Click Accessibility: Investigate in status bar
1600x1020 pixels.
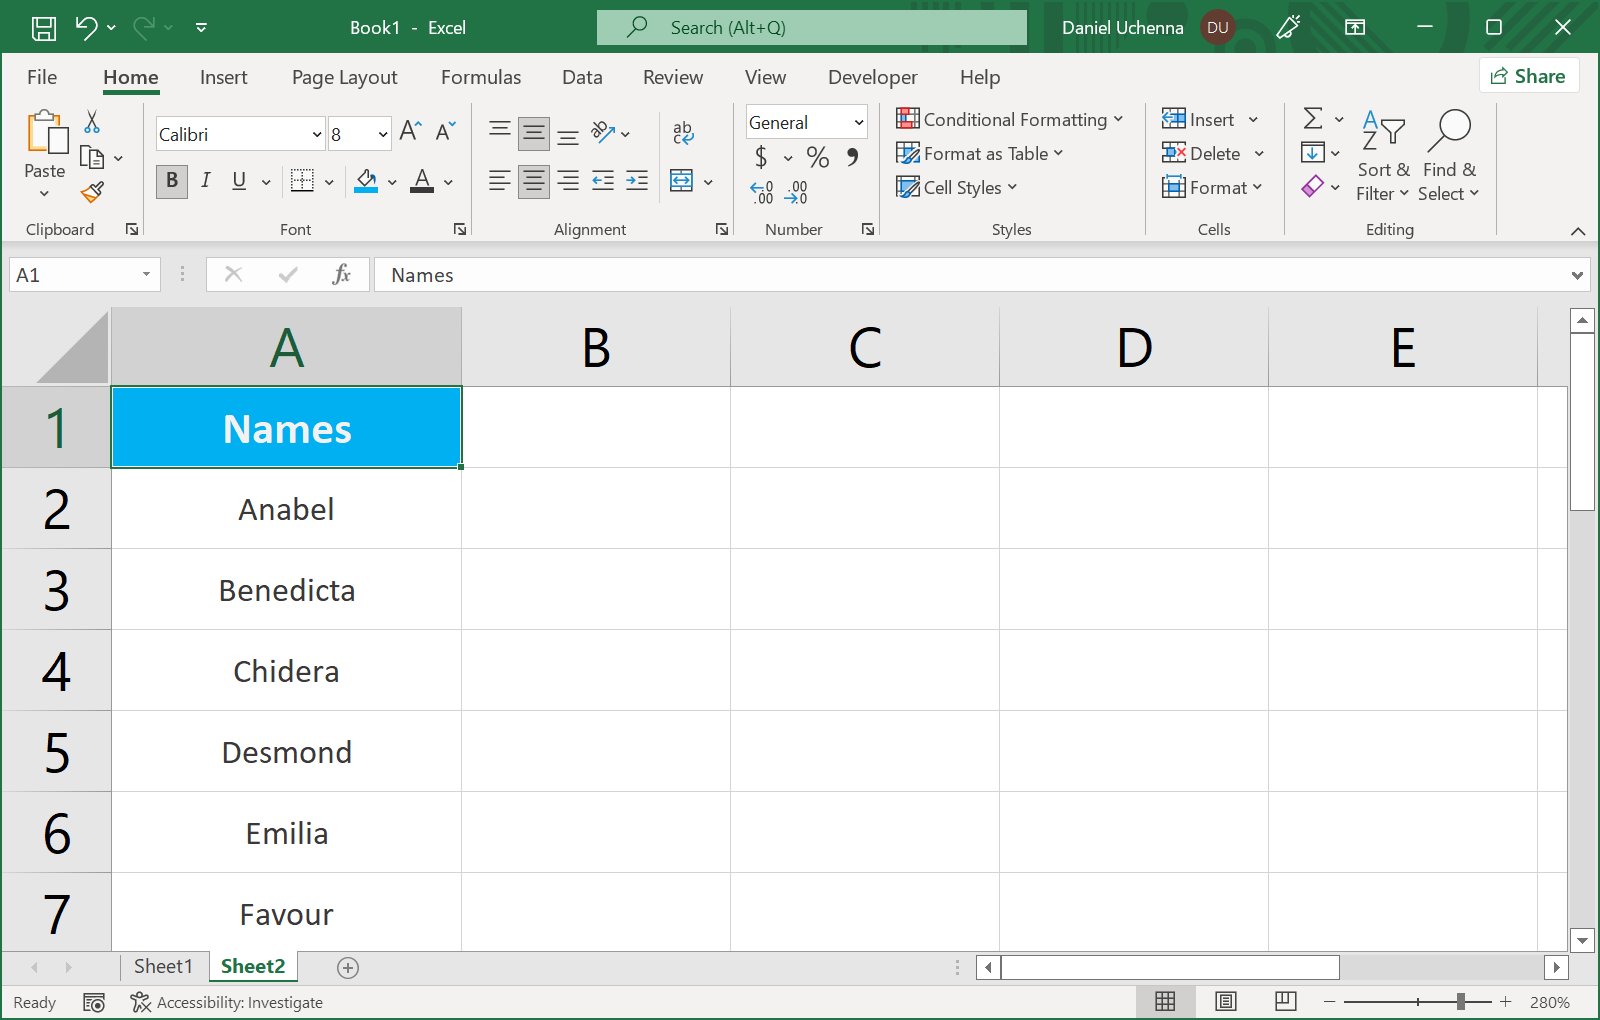228,1002
